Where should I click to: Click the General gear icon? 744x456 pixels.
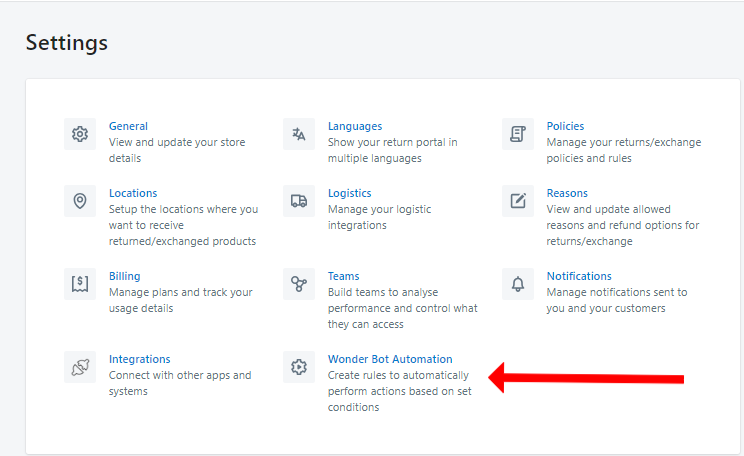[x=80, y=134]
